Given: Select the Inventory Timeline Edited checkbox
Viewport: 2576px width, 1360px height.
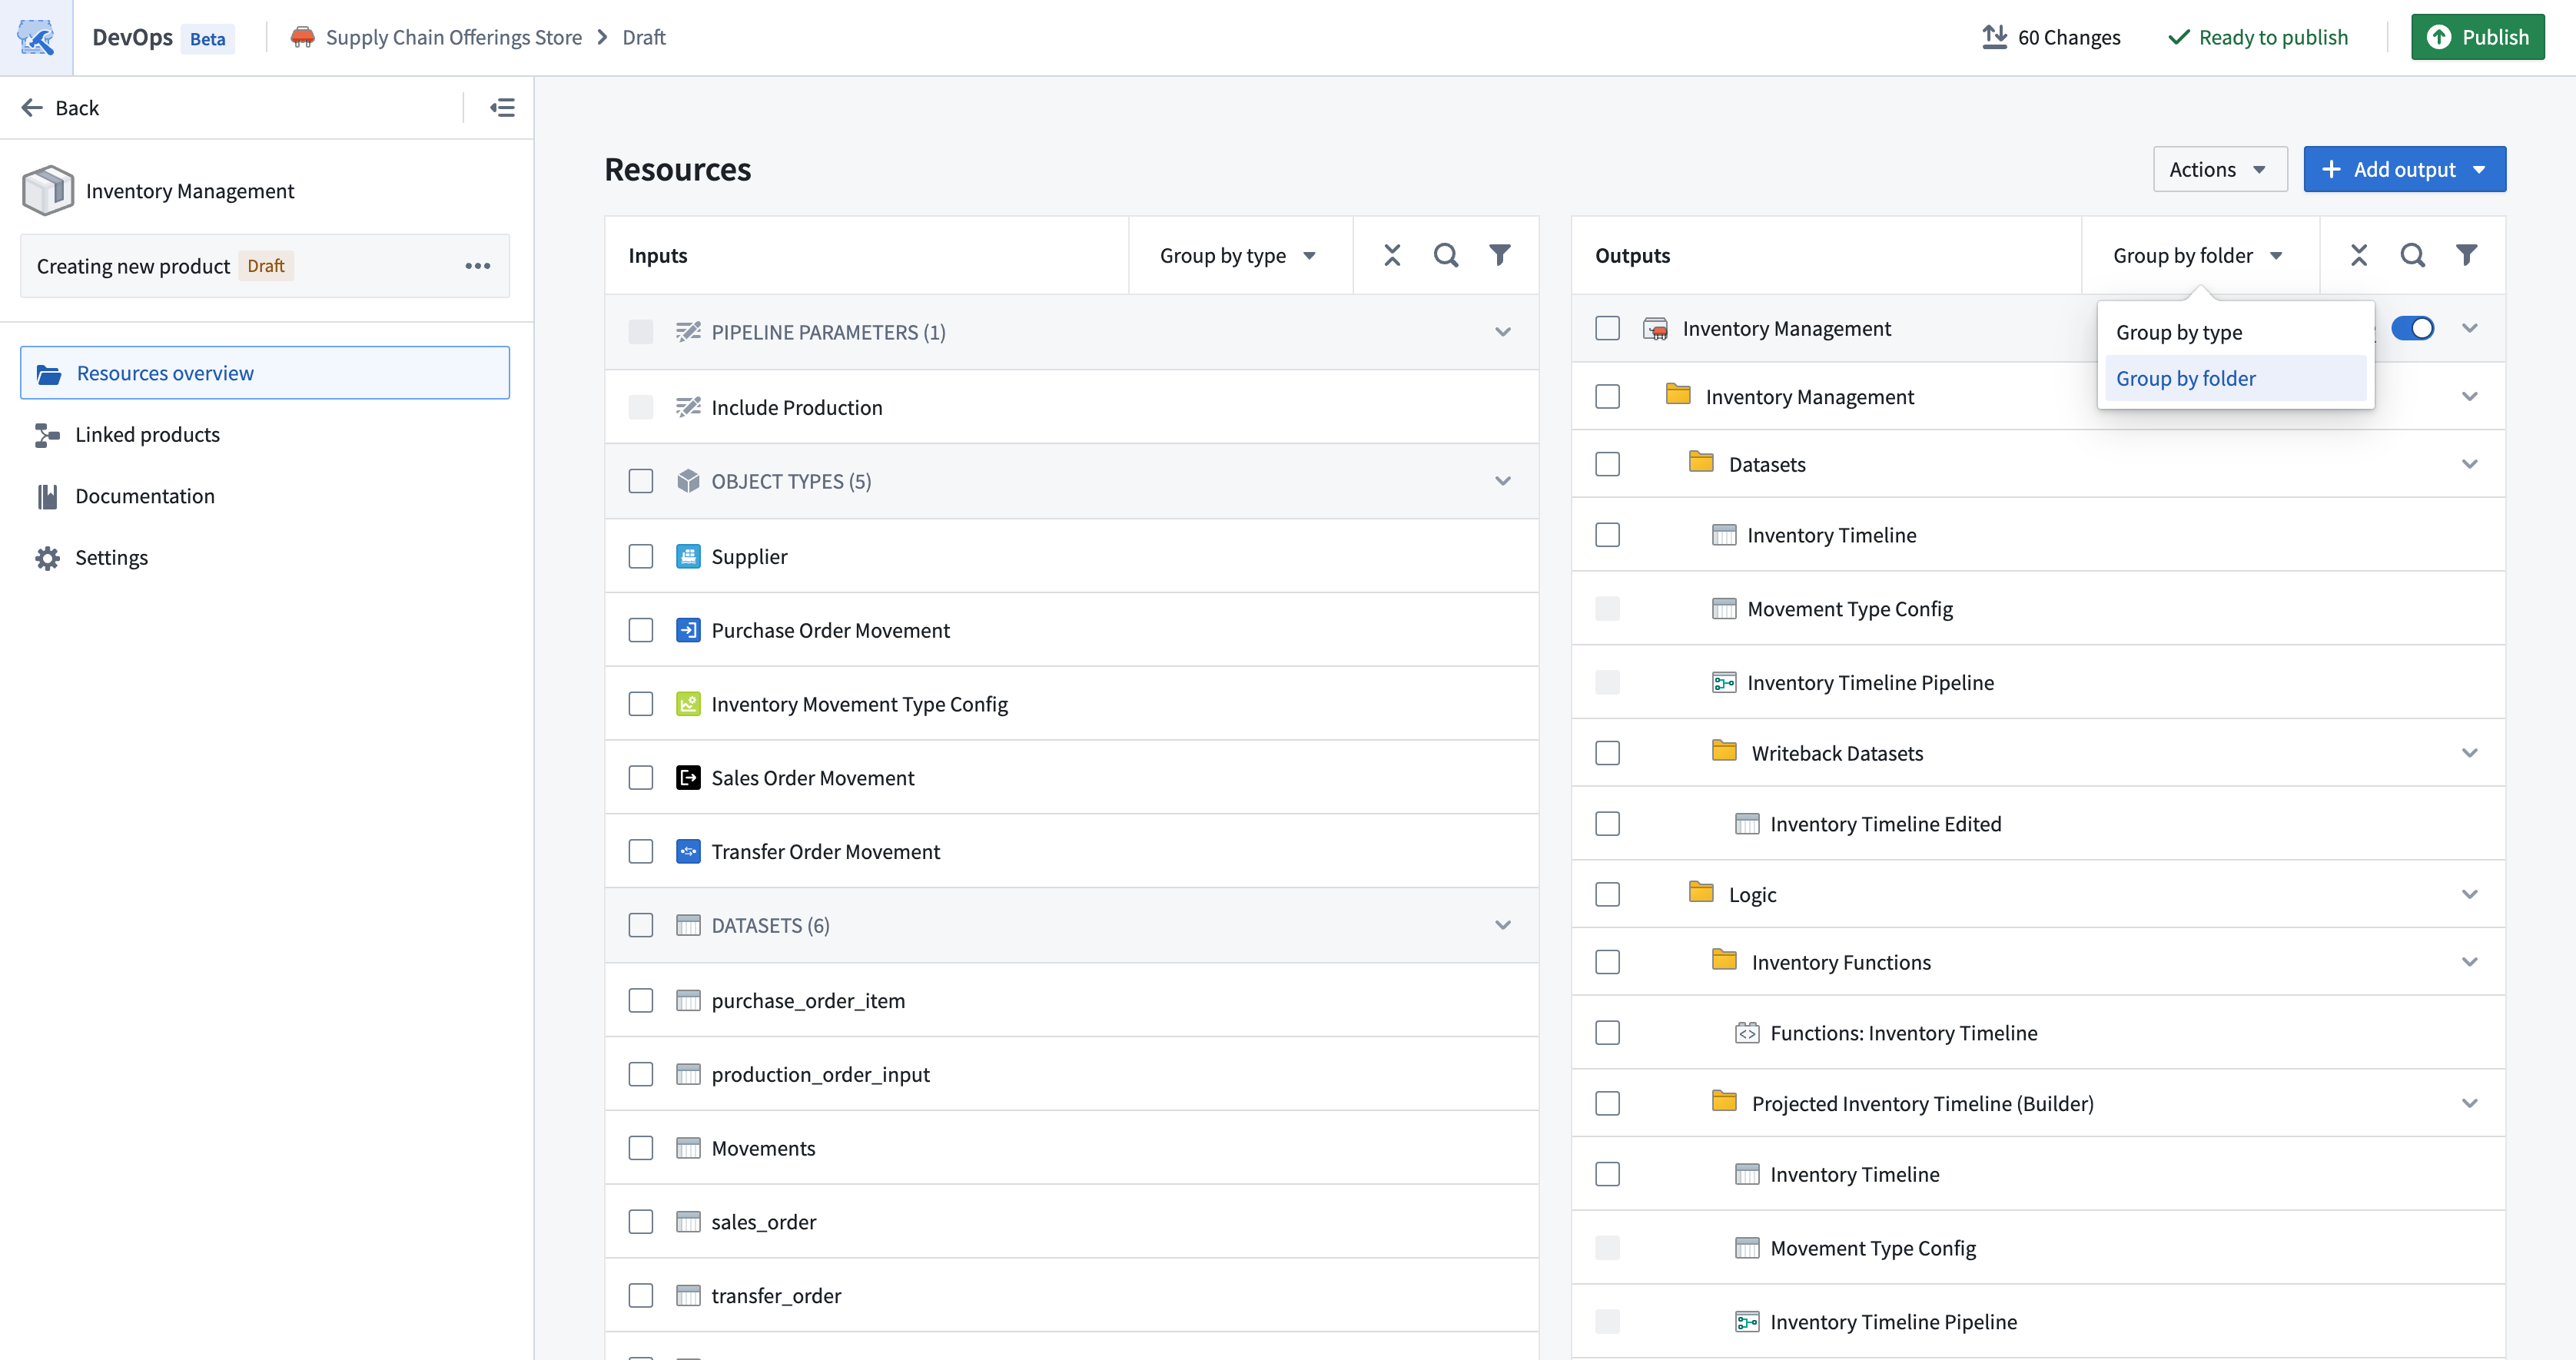Looking at the screenshot, I should pos(1608,824).
